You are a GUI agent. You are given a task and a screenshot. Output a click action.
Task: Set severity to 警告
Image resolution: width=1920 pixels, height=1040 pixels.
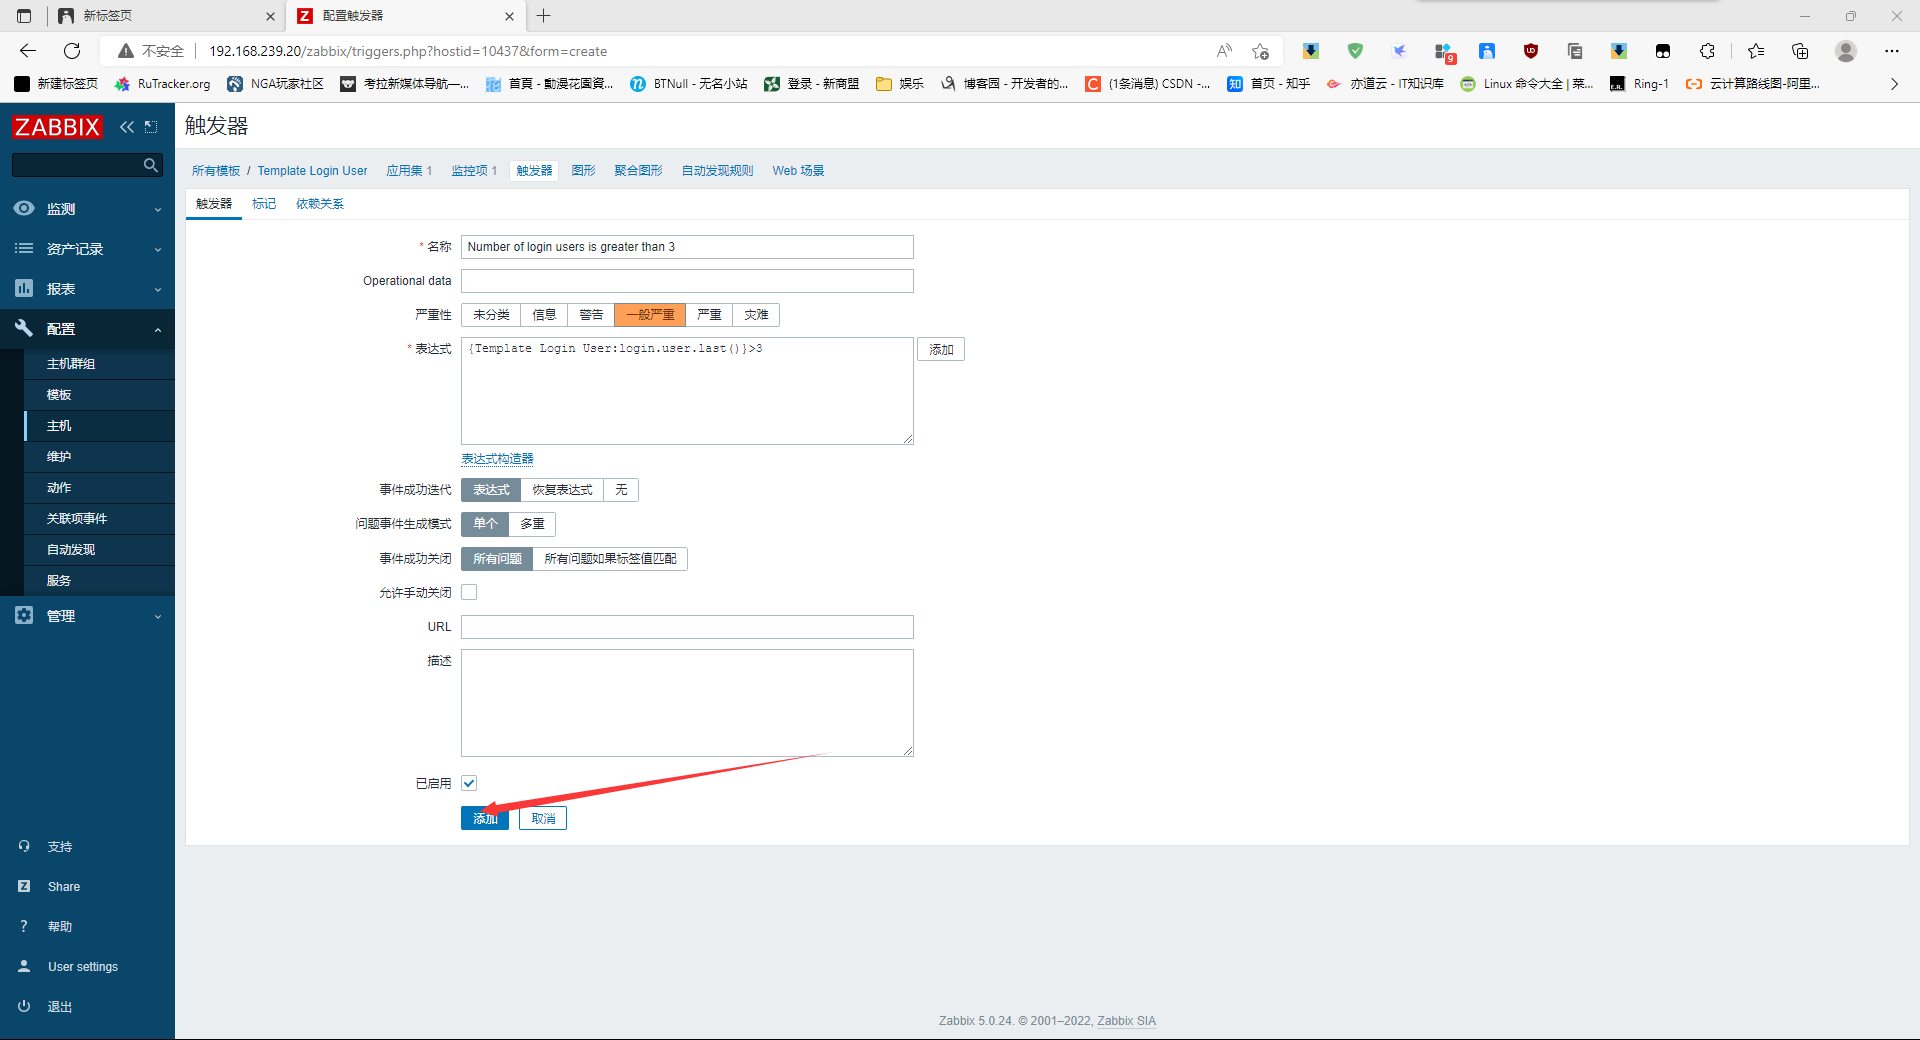591,315
